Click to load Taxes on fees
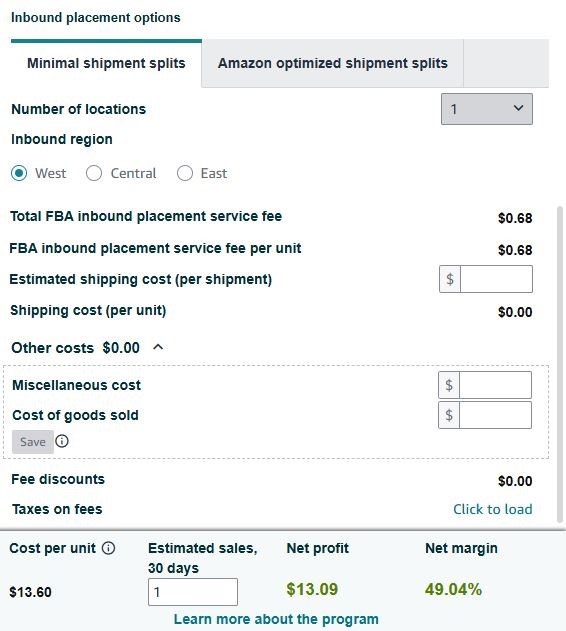Viewport: 566px width, 631px height. 493,509
